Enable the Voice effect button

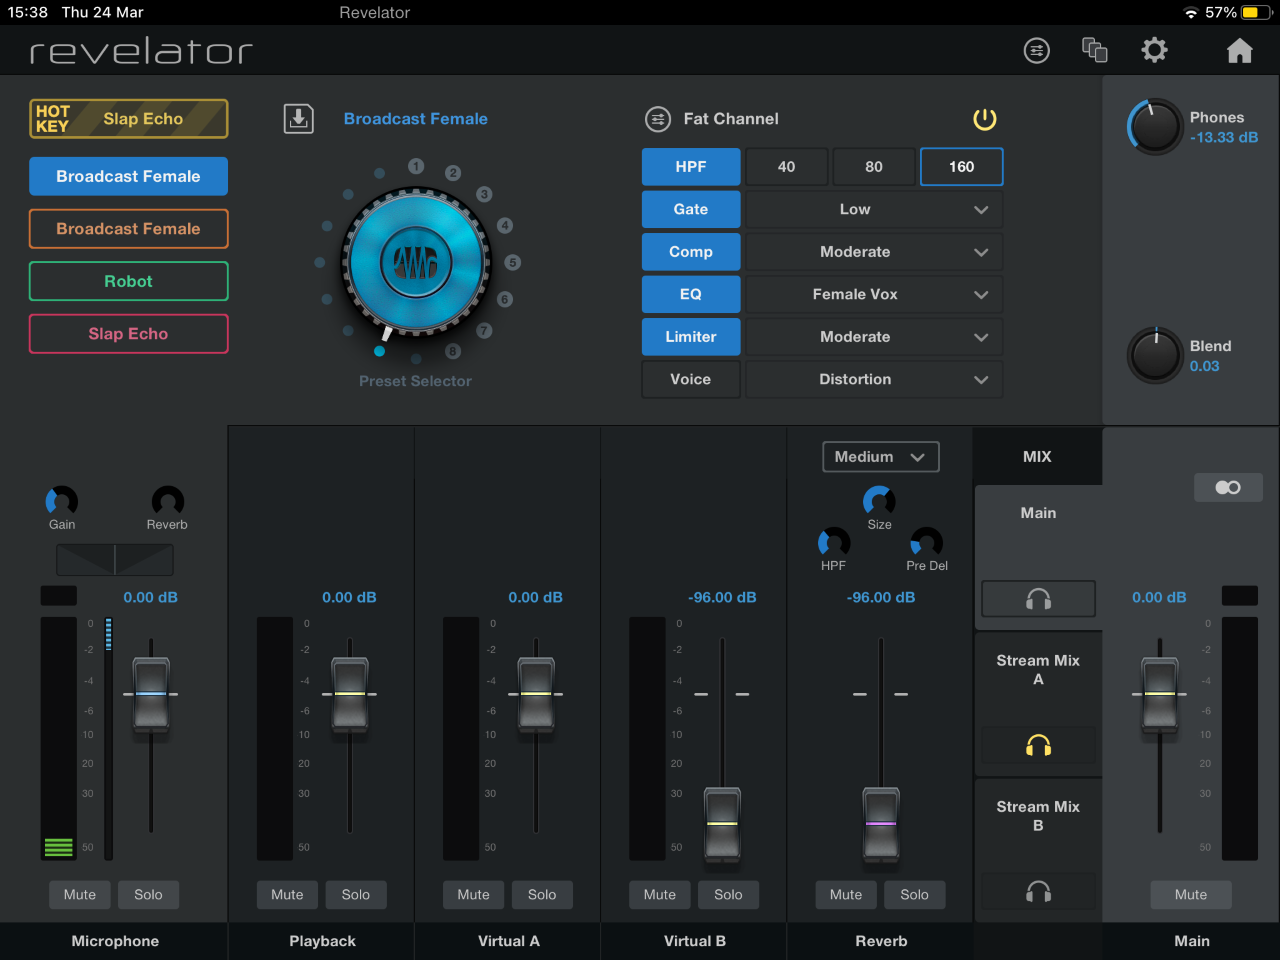pyautogui.click(x=691, y=379)
